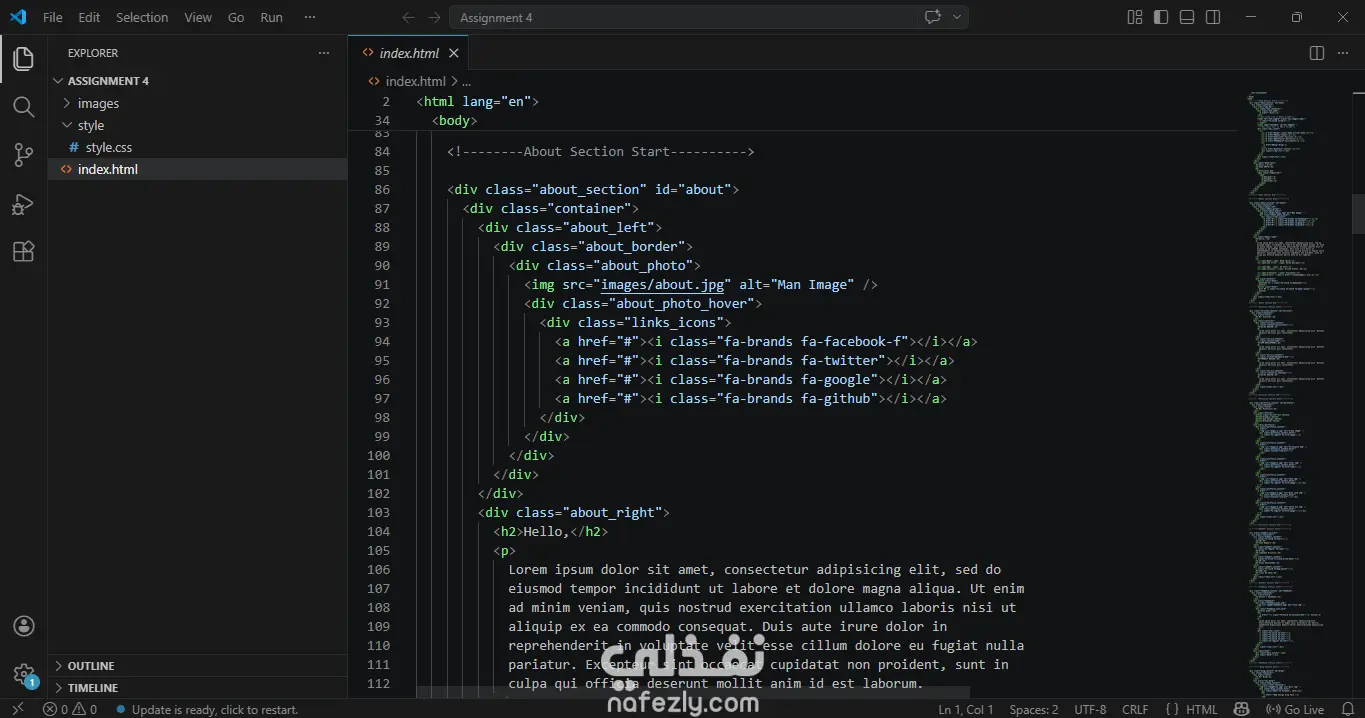Open the File menu
This screenshot has width=1365, height=718.
[x=52, y=17]
